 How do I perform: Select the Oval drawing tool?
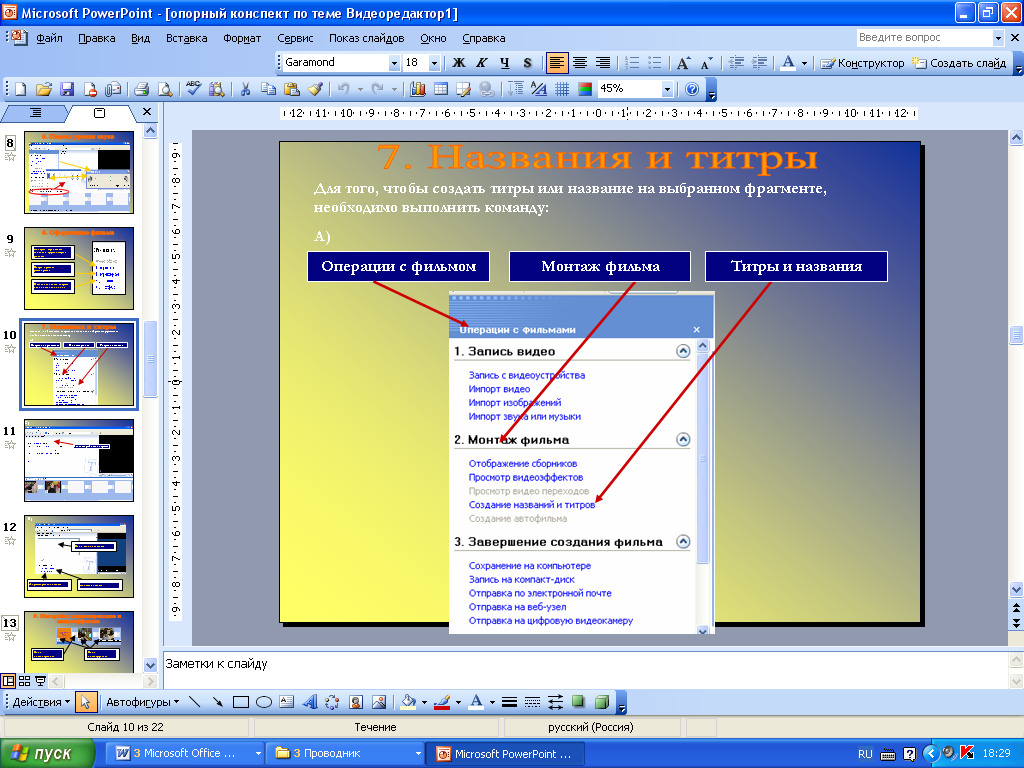coord(264,702)
